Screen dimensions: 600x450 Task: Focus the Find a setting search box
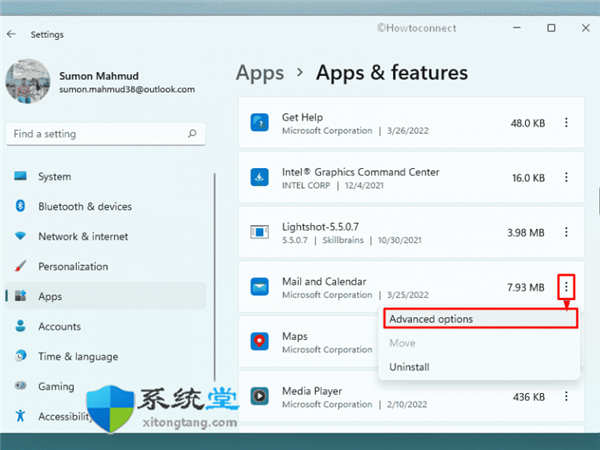(x=106, y=134)
